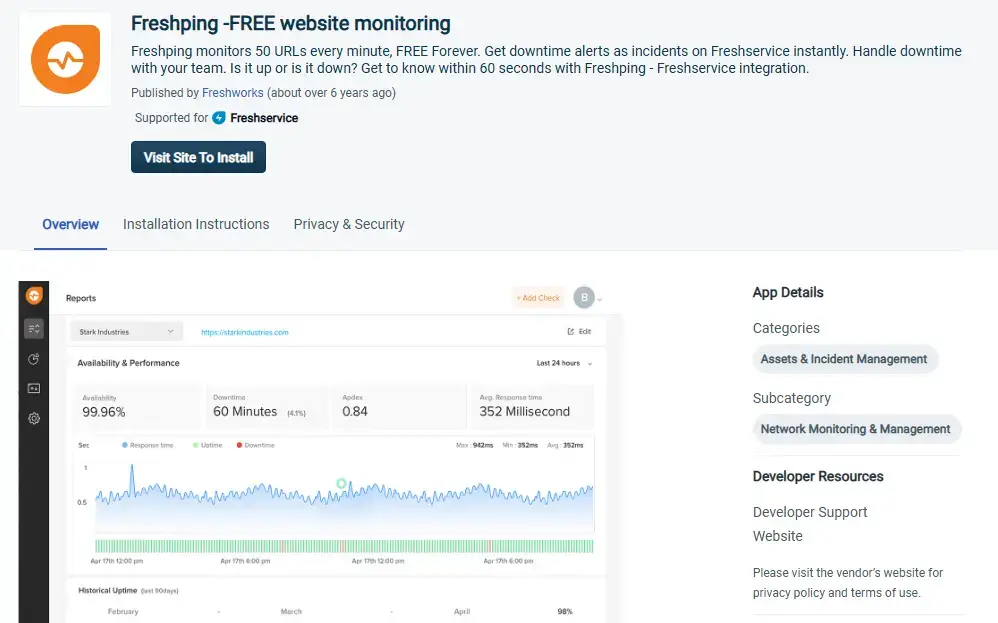Switch to the Overview tab
Viewport: 998px width, 623px height.
tap(71, 224)
